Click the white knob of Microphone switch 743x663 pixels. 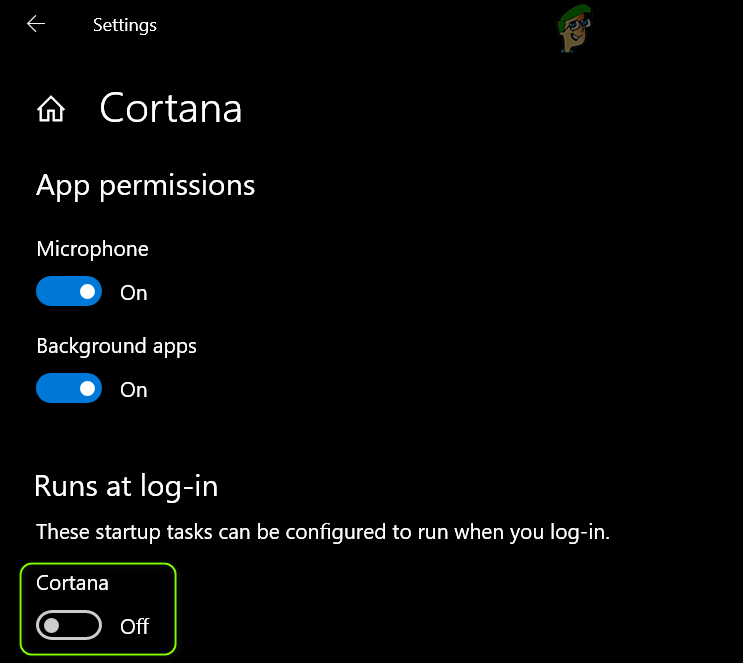coord(88,292)
